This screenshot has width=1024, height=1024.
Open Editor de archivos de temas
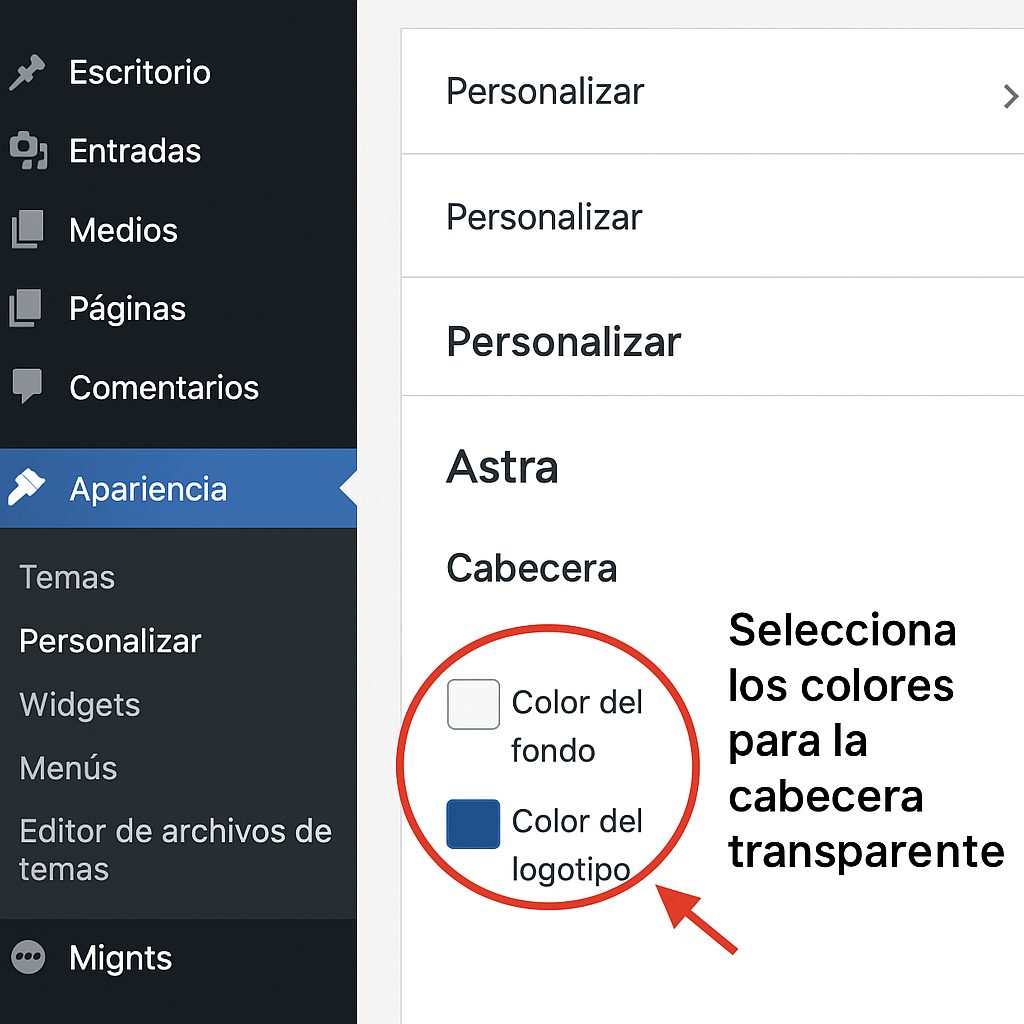[x=175, y=849]
